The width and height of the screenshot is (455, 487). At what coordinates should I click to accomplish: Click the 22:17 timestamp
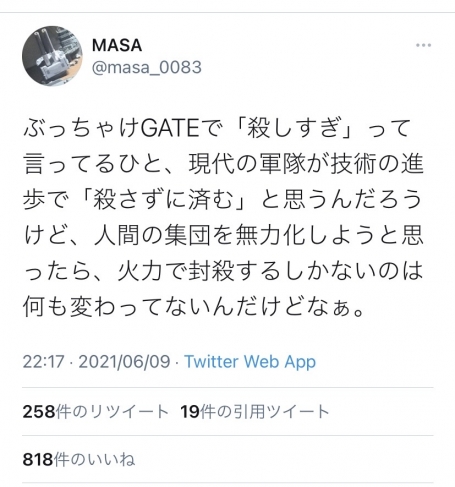pyautogui.click(x=43, y=361)
